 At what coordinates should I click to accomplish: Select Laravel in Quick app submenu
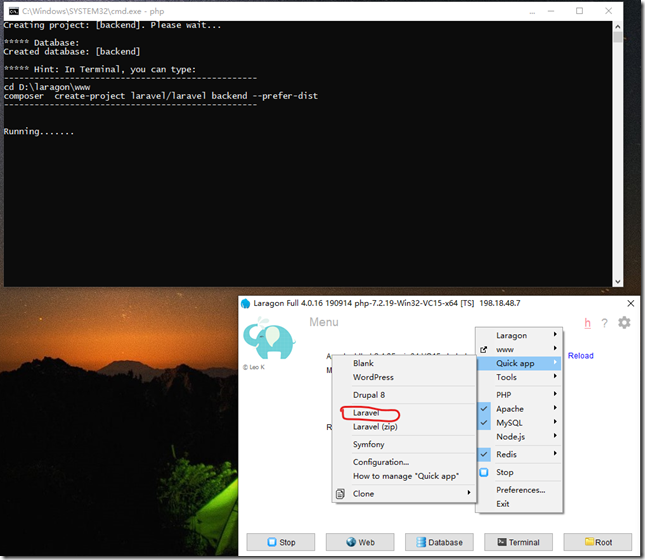coord(404,413)
